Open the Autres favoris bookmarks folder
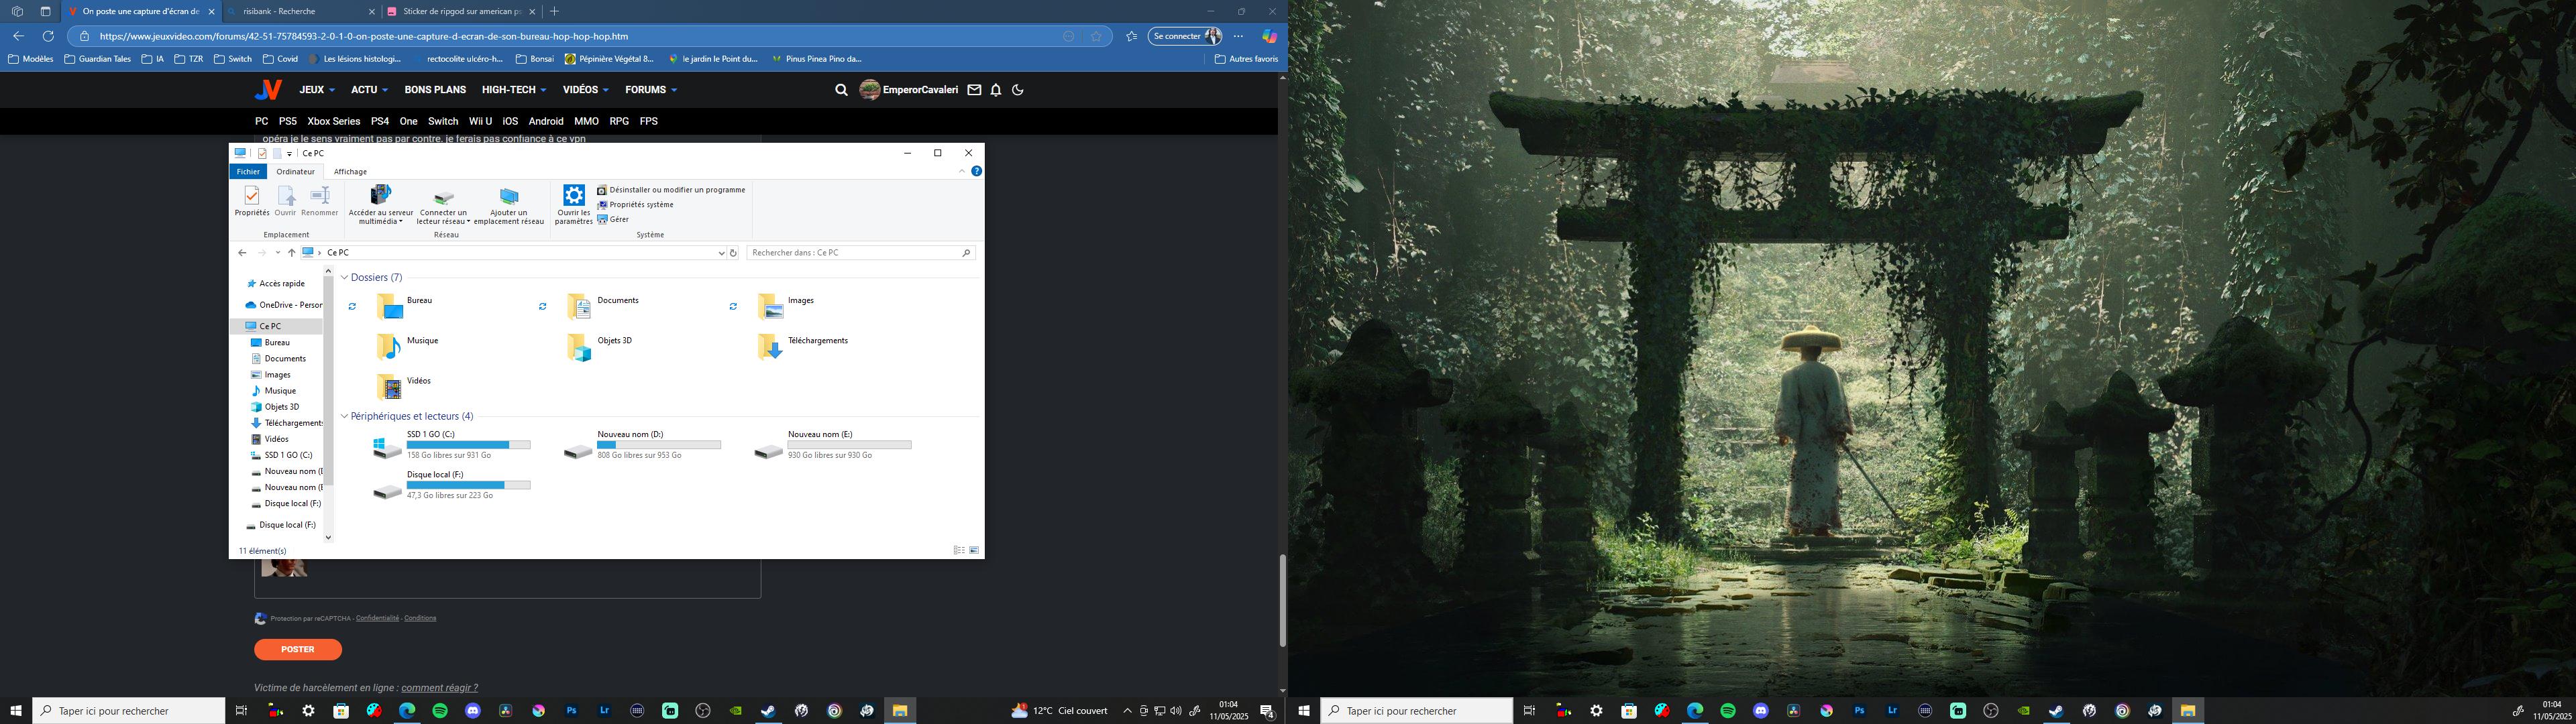Screen dimensions: 2576x724 (1246, 59)
